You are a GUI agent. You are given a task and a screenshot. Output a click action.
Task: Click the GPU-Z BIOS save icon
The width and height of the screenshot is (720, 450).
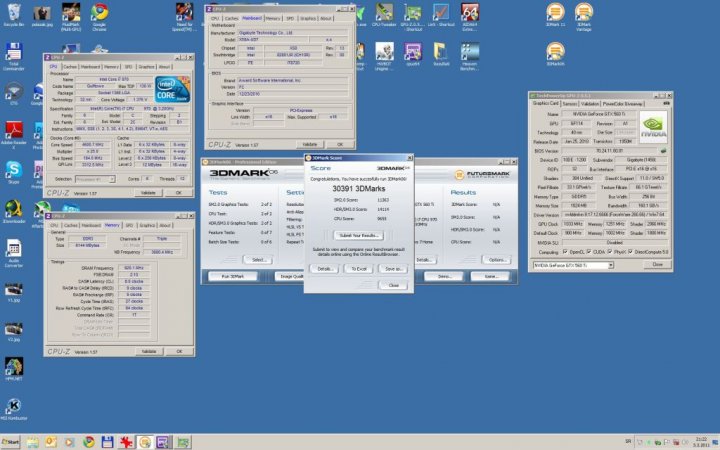[x=663, y=151]
